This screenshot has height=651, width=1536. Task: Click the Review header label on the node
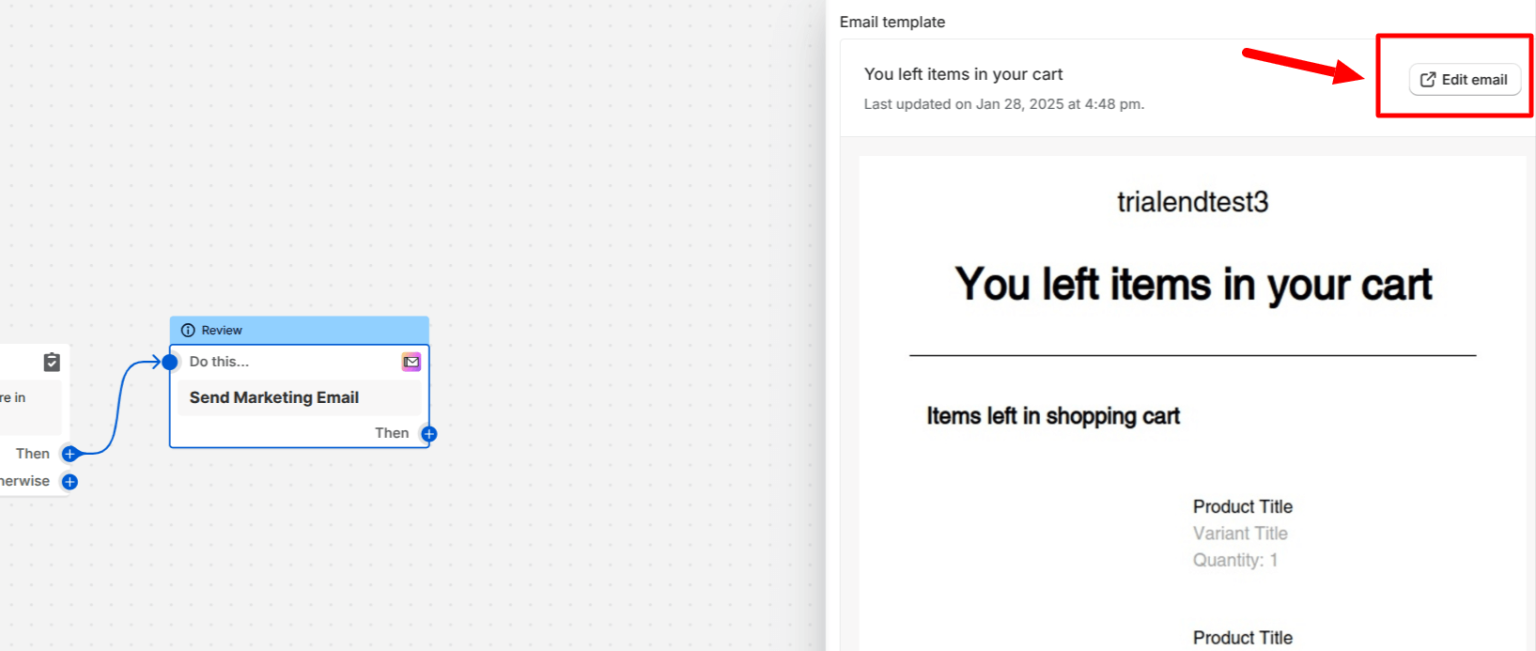[222, 330]
